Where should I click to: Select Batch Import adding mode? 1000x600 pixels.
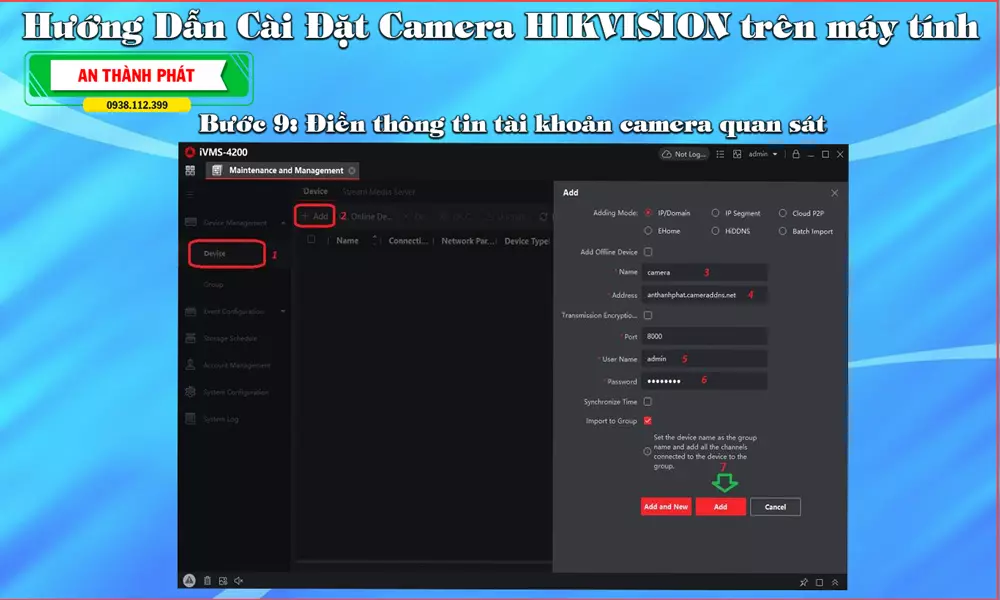[783, 231]
